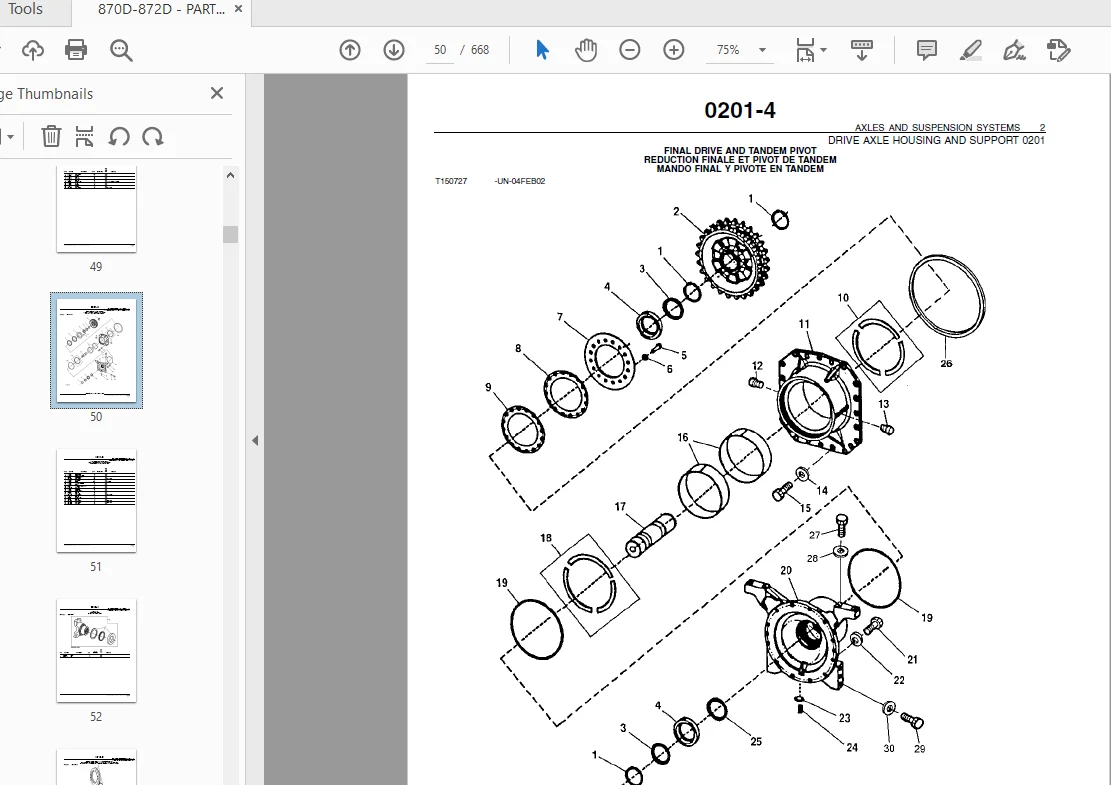Click the date code -UN-04FEB02

pyautogui.click(x=519, y=181)
